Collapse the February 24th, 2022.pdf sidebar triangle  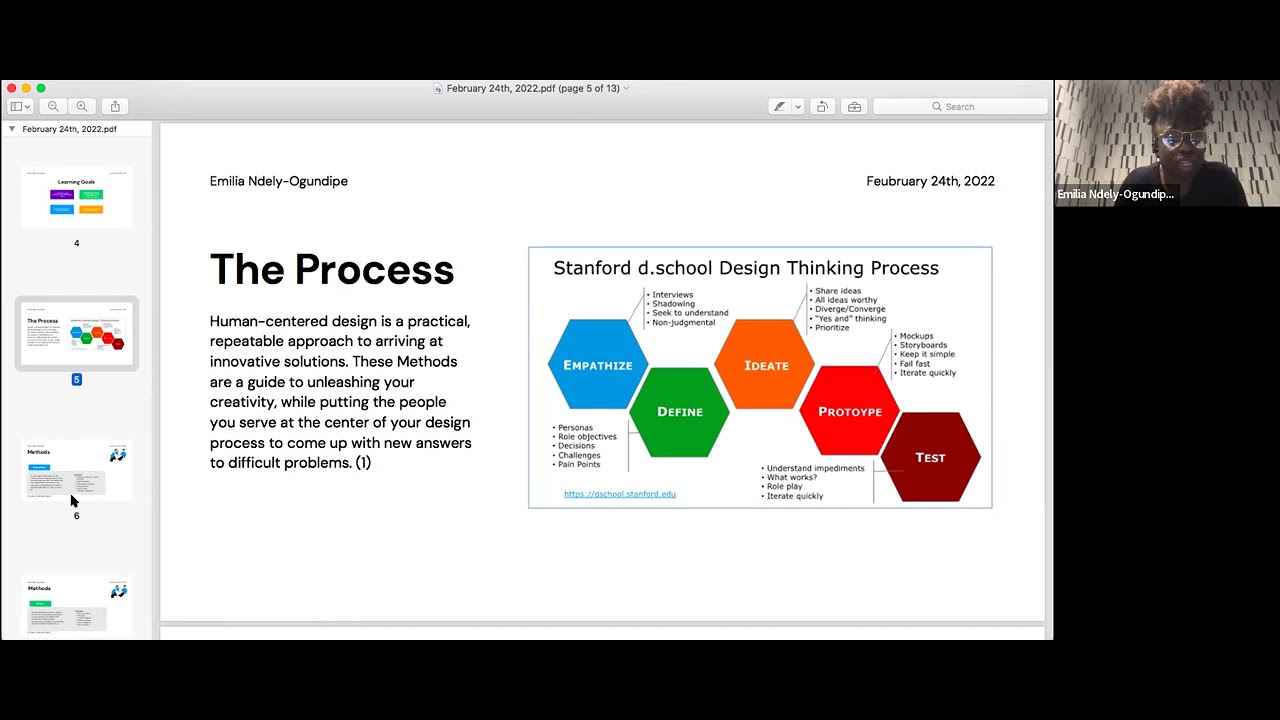click(12, 129)
